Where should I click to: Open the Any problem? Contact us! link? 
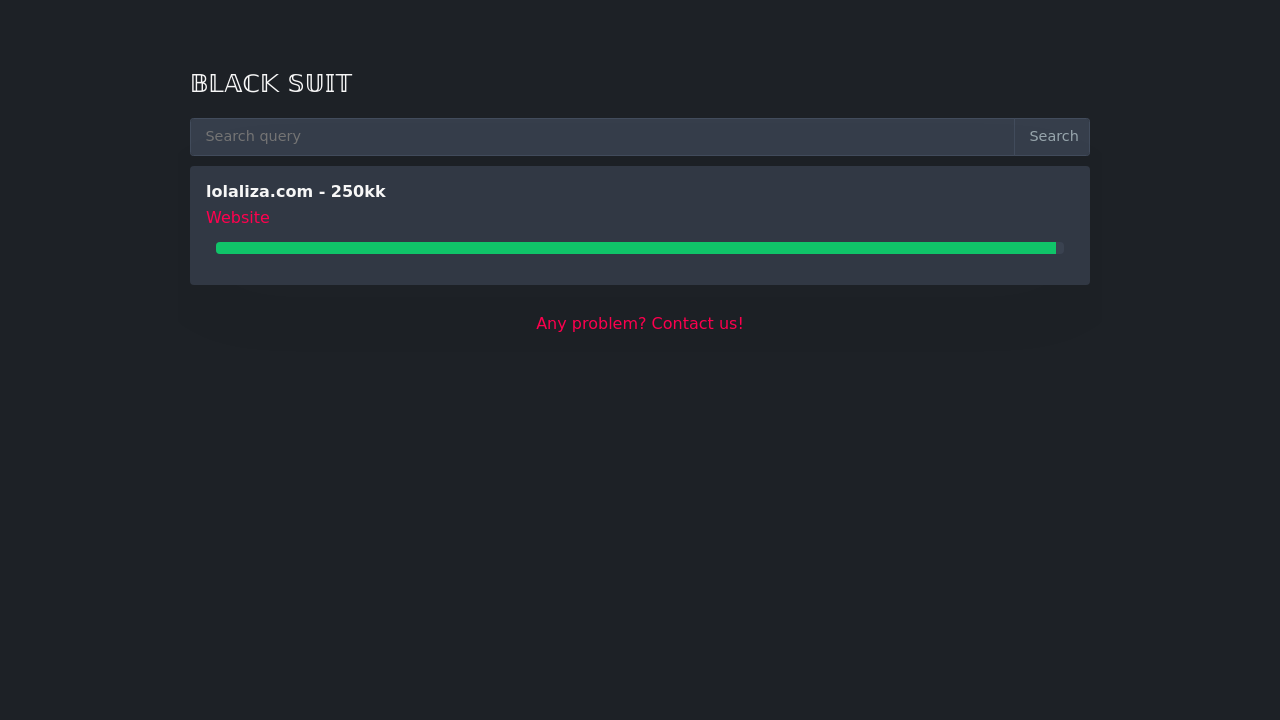pos(640,324)
